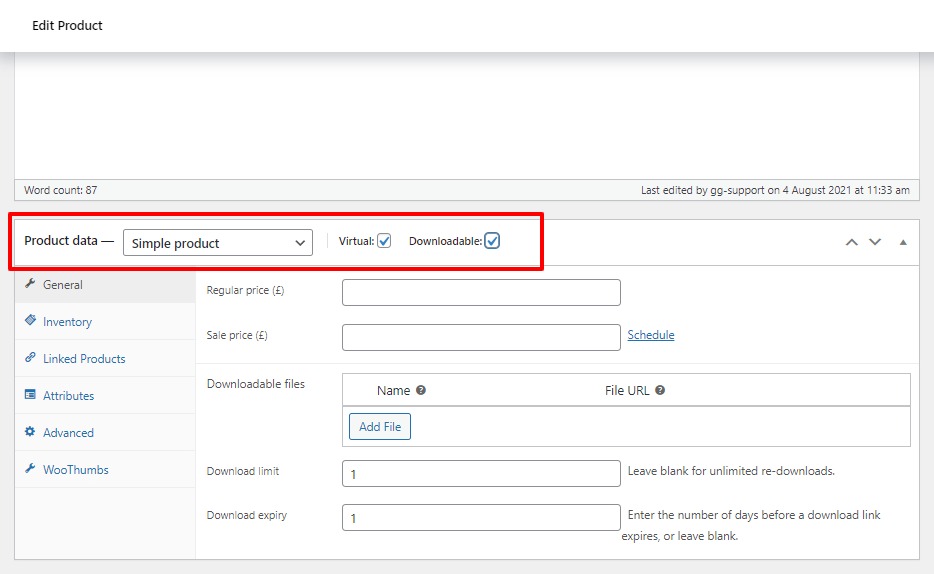
Task: Click the Downloadable files label
Action: coord(256,384)
